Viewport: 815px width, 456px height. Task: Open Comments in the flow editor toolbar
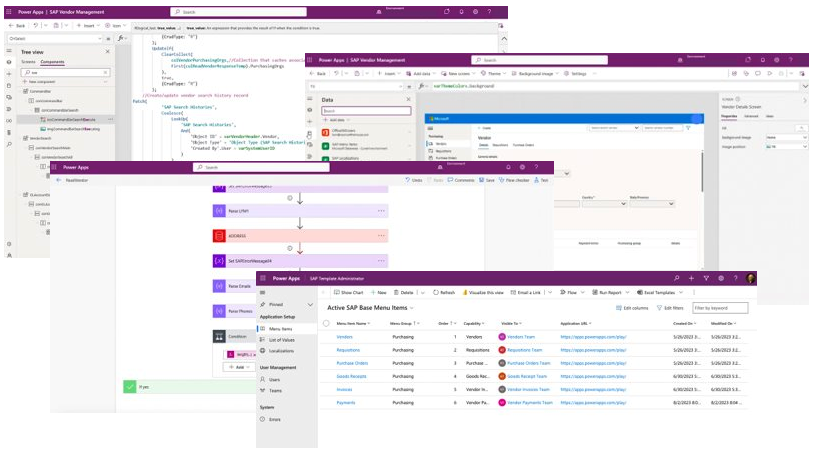[461, 180]
